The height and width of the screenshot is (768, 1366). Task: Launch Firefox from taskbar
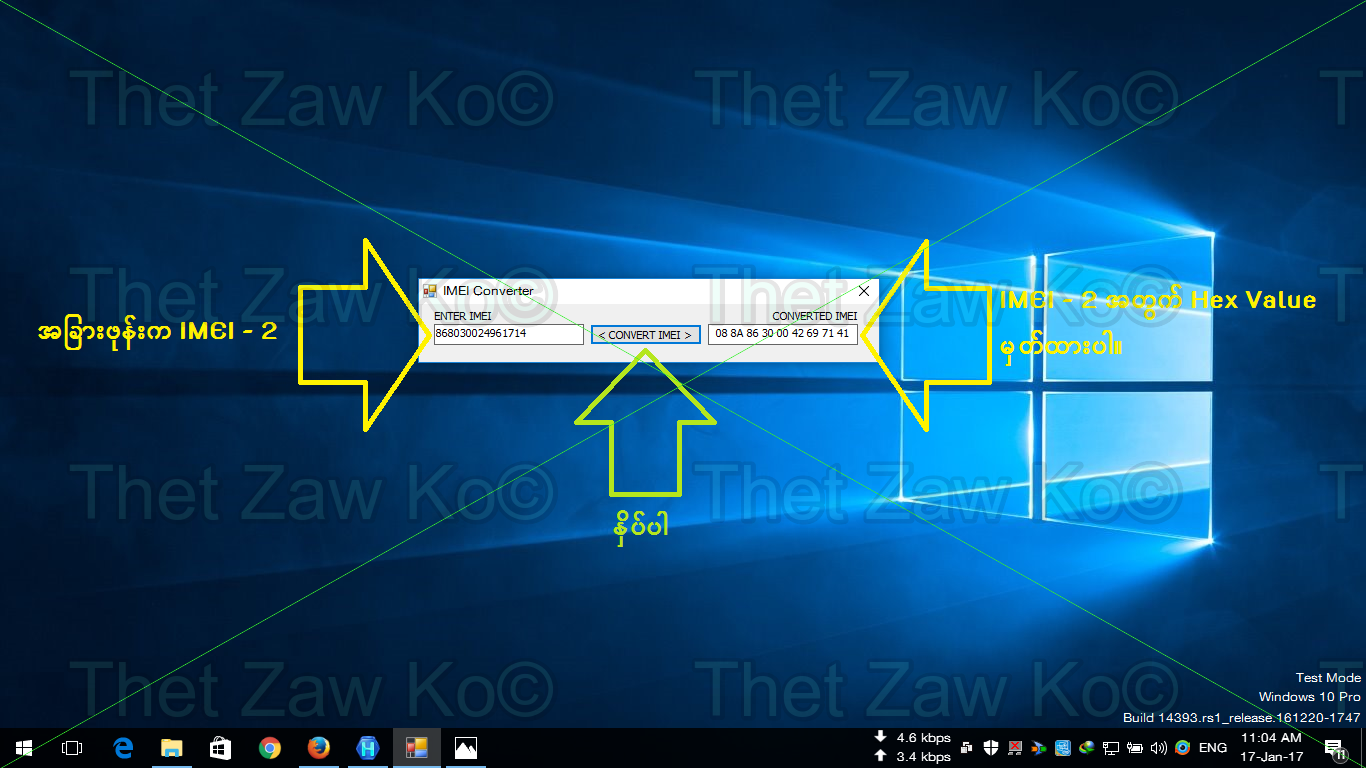pyautogui.click(x=318, y=748)
